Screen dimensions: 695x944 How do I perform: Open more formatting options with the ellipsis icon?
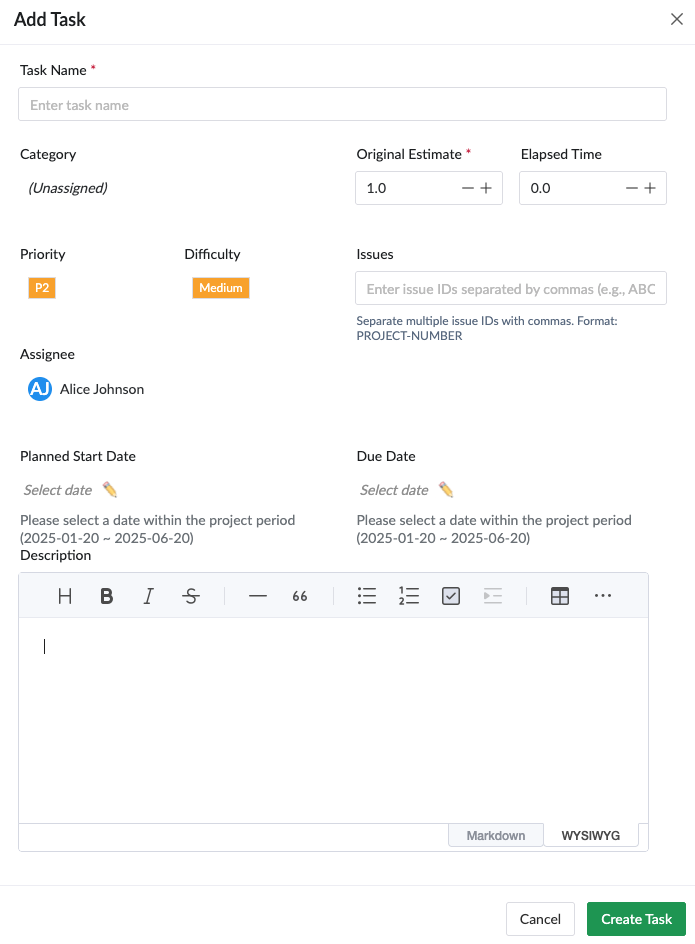click(x=602, y=596)
